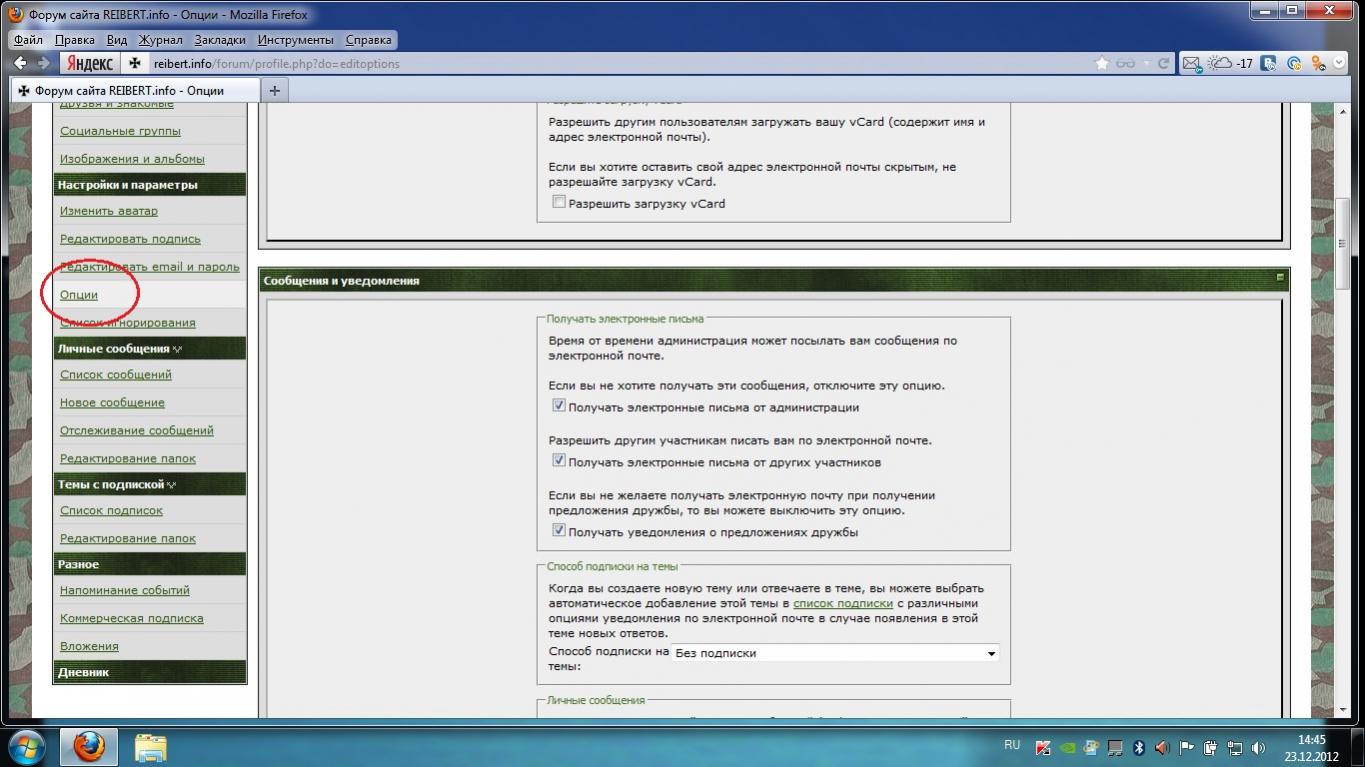Enable the 'Разрешить загрузку vCard' checkbox
The height and width of the screenshot is (767, 1365).
[559, 202]
